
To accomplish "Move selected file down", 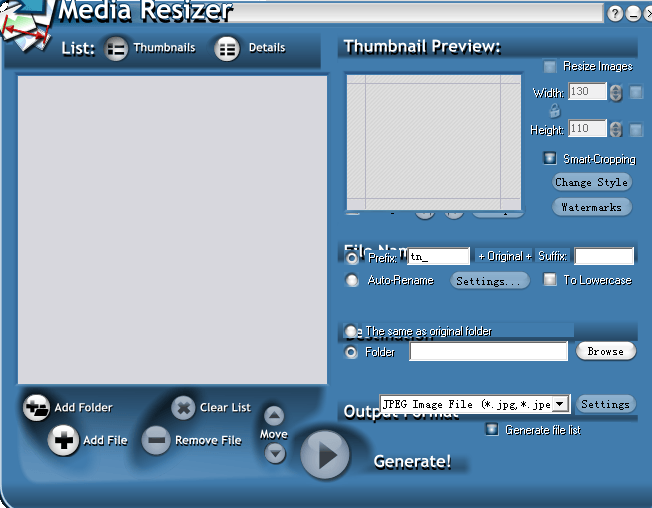I will click(275, 453).
